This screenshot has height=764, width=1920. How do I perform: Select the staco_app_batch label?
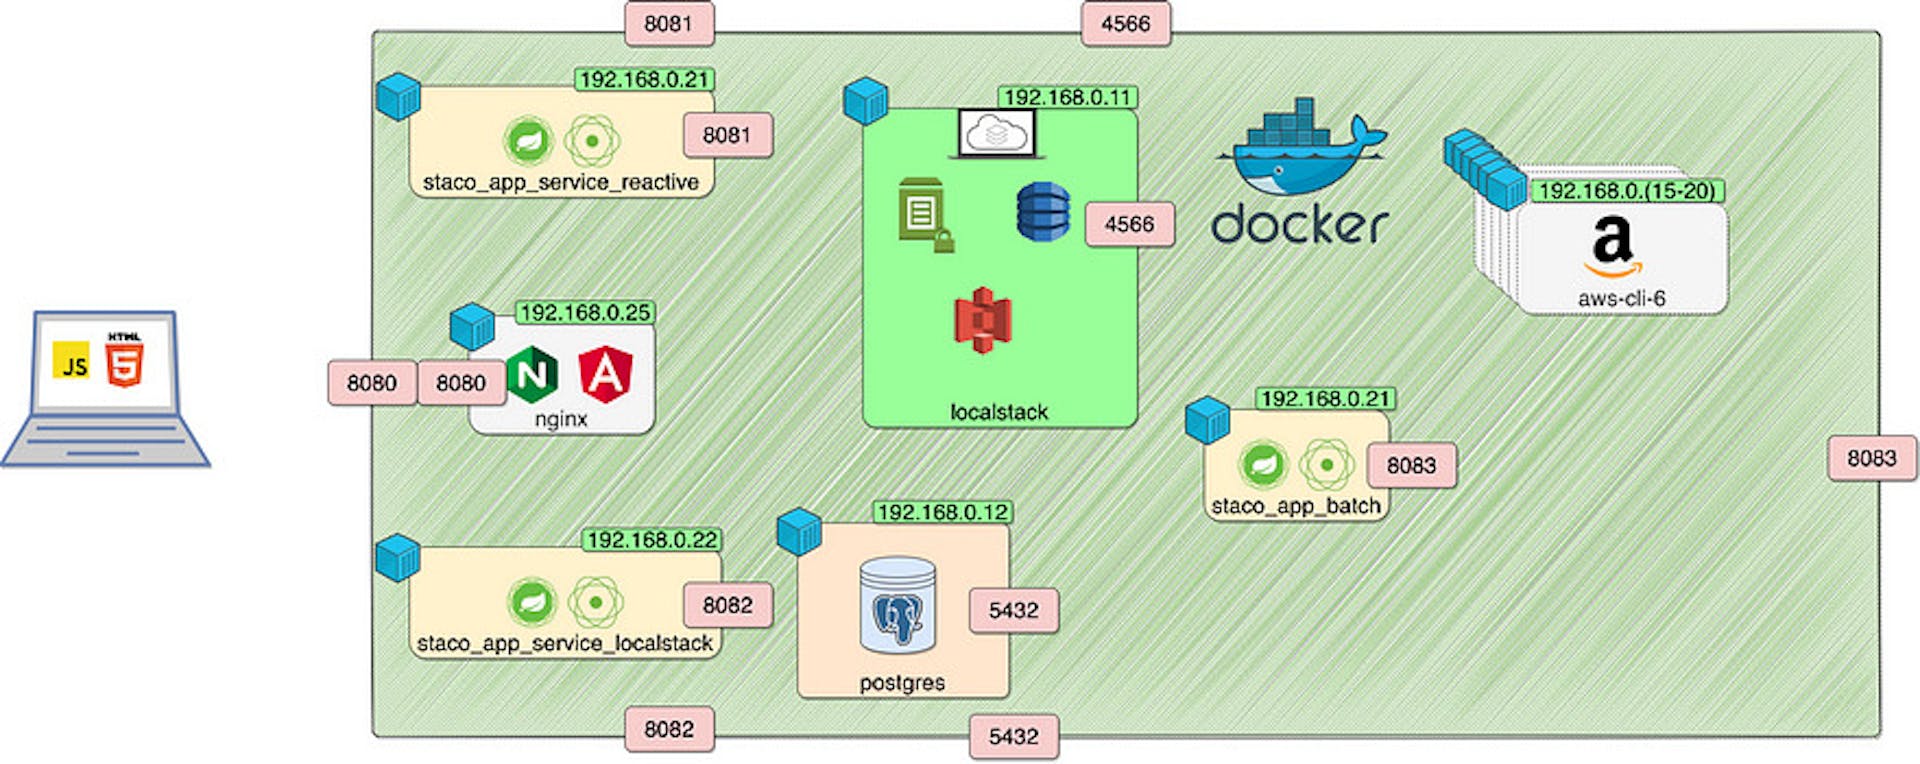(1296, 506)
